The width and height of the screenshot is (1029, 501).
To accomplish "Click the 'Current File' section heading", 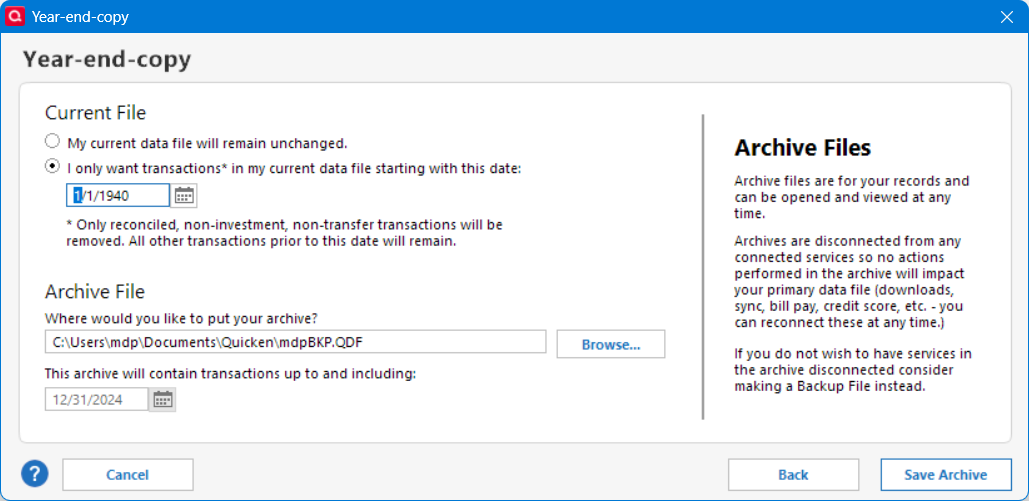I will click(x=96, y=113).
